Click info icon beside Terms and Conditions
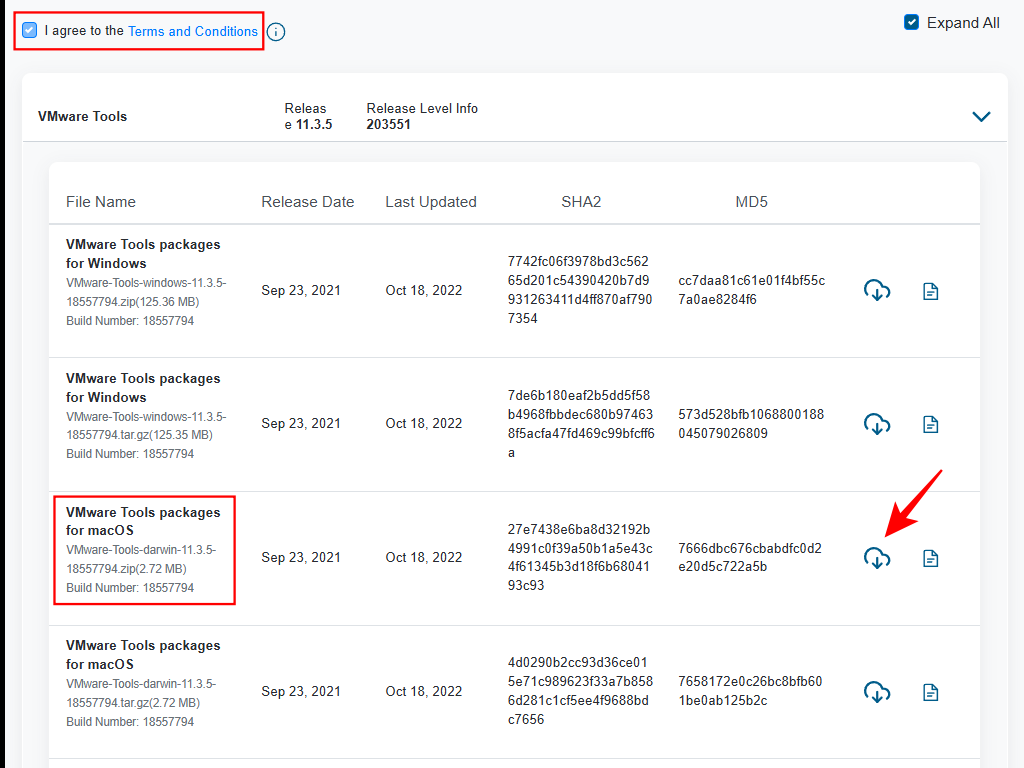The width and height of the screenshot is (1024, 768). click(276, 32)
